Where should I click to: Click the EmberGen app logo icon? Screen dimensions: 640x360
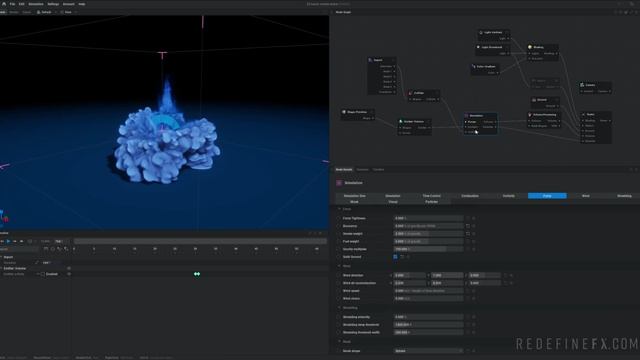pos(4,4)
